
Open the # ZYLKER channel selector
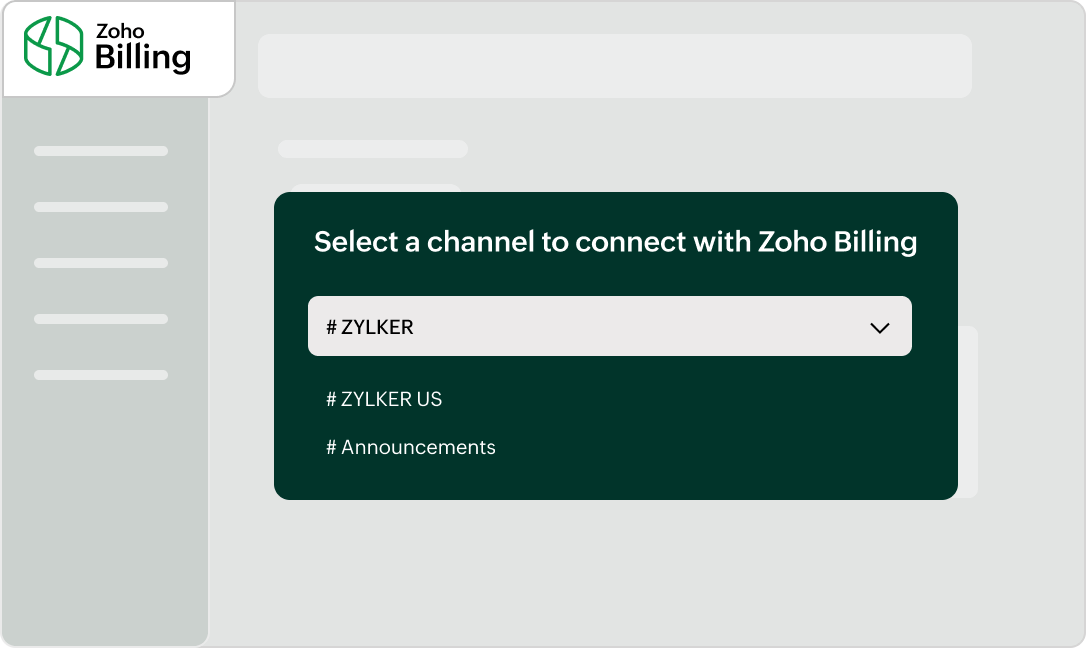(x=609, y=326)
